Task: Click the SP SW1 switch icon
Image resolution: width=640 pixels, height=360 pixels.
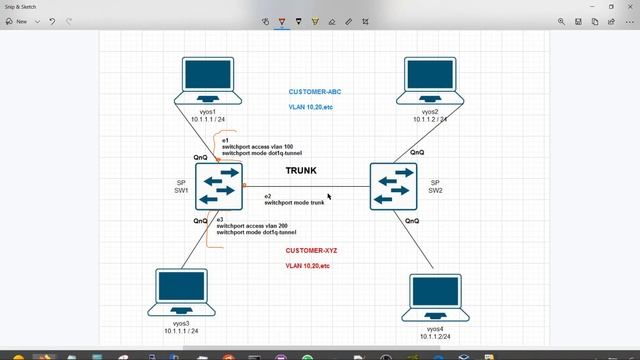Action: (219, 187)
